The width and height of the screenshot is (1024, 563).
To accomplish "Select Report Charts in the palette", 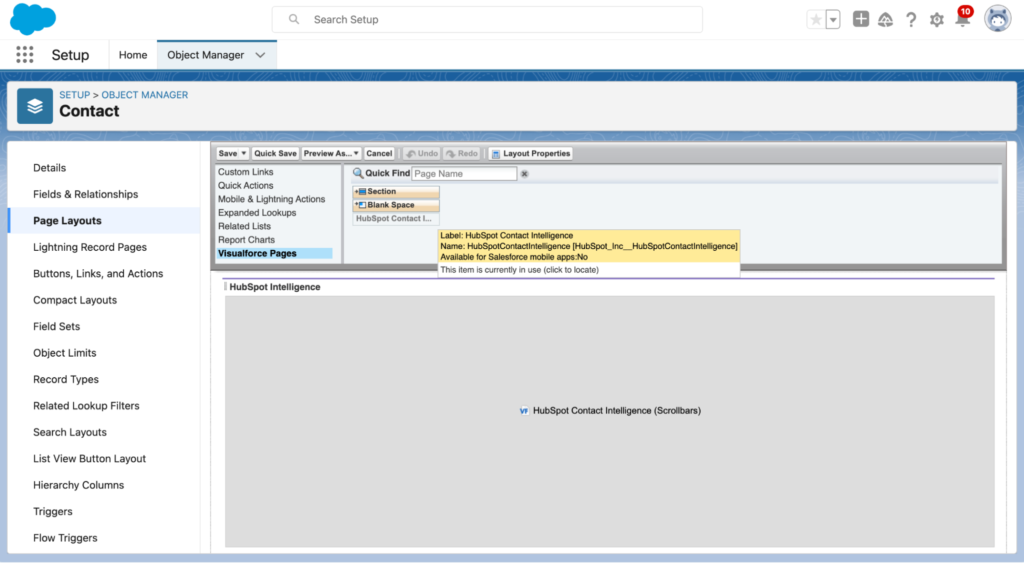I will [x=246, y=240].
